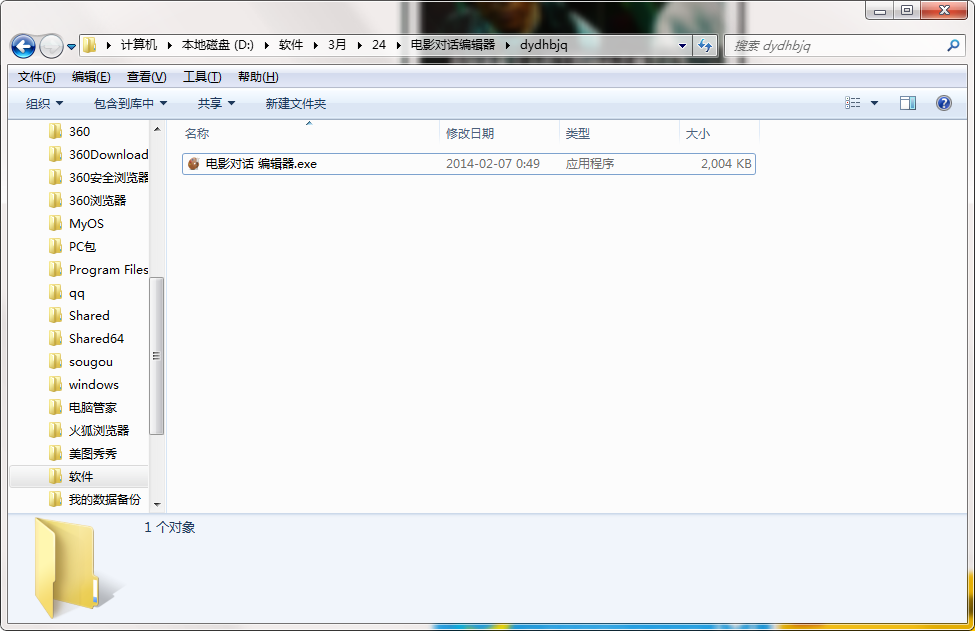Click sidebar scrollbar up arrow
Screen dimensions: 975x631
[x=157, y=129]
